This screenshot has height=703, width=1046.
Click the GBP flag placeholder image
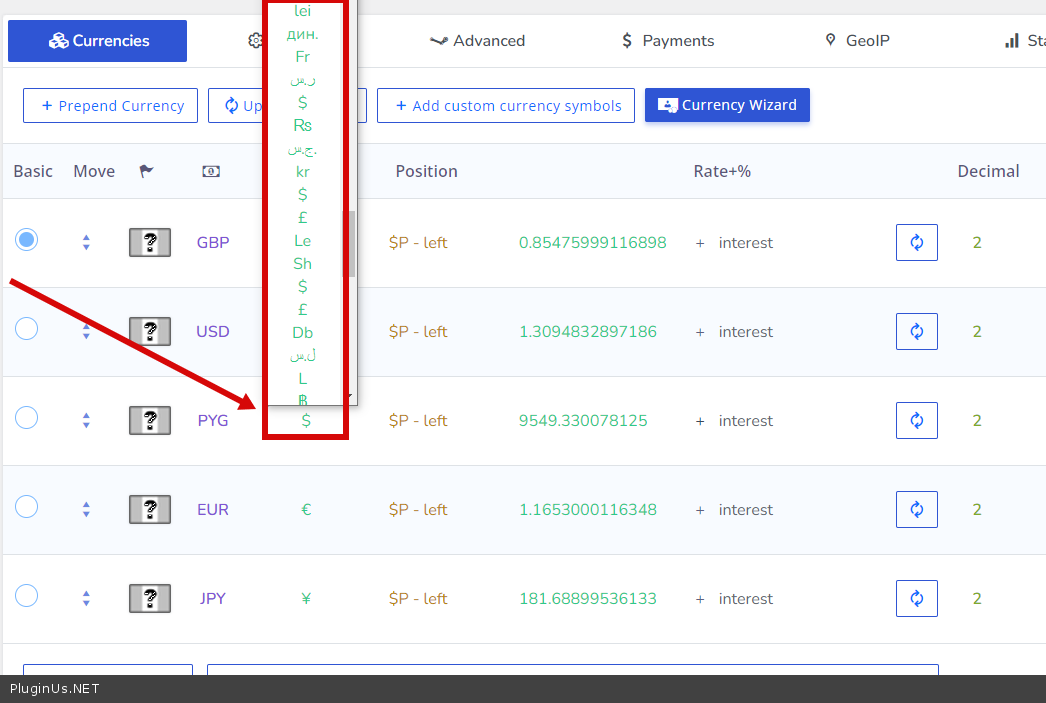tap(150, 242)
